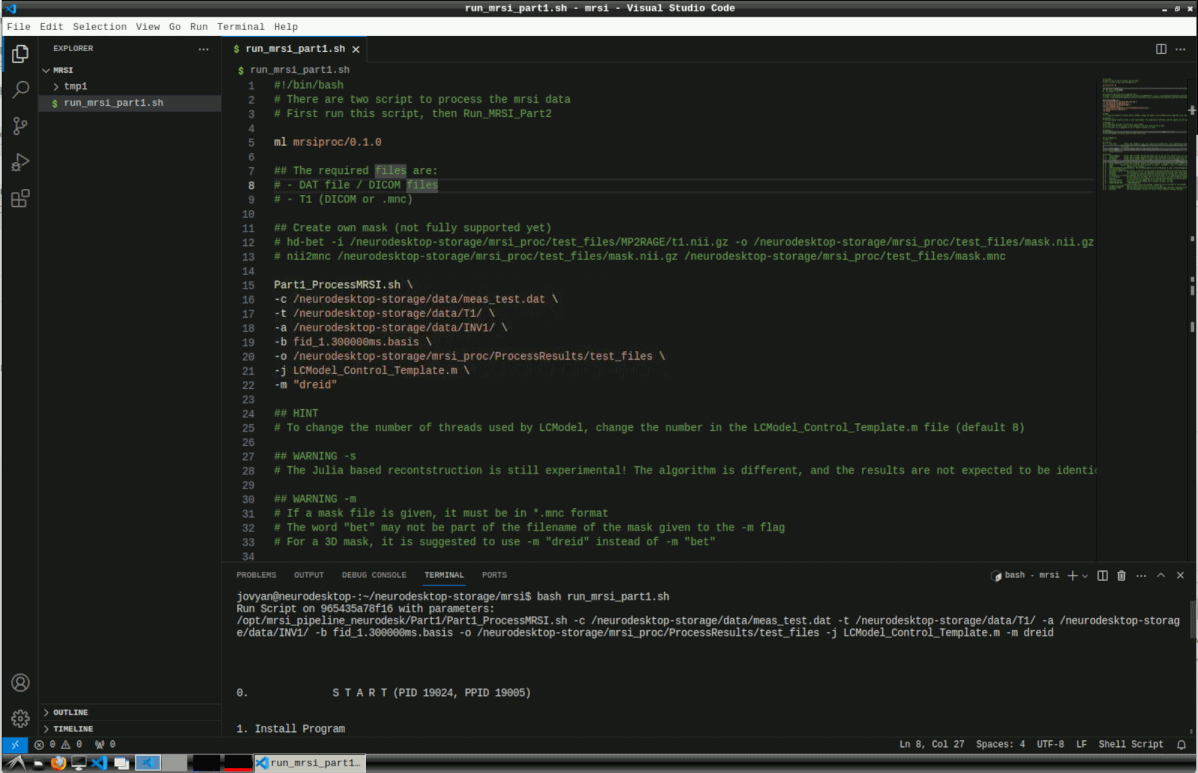The image size is (1198, 773).
Task: Open the Extensions view
Action: click(19, 198)
